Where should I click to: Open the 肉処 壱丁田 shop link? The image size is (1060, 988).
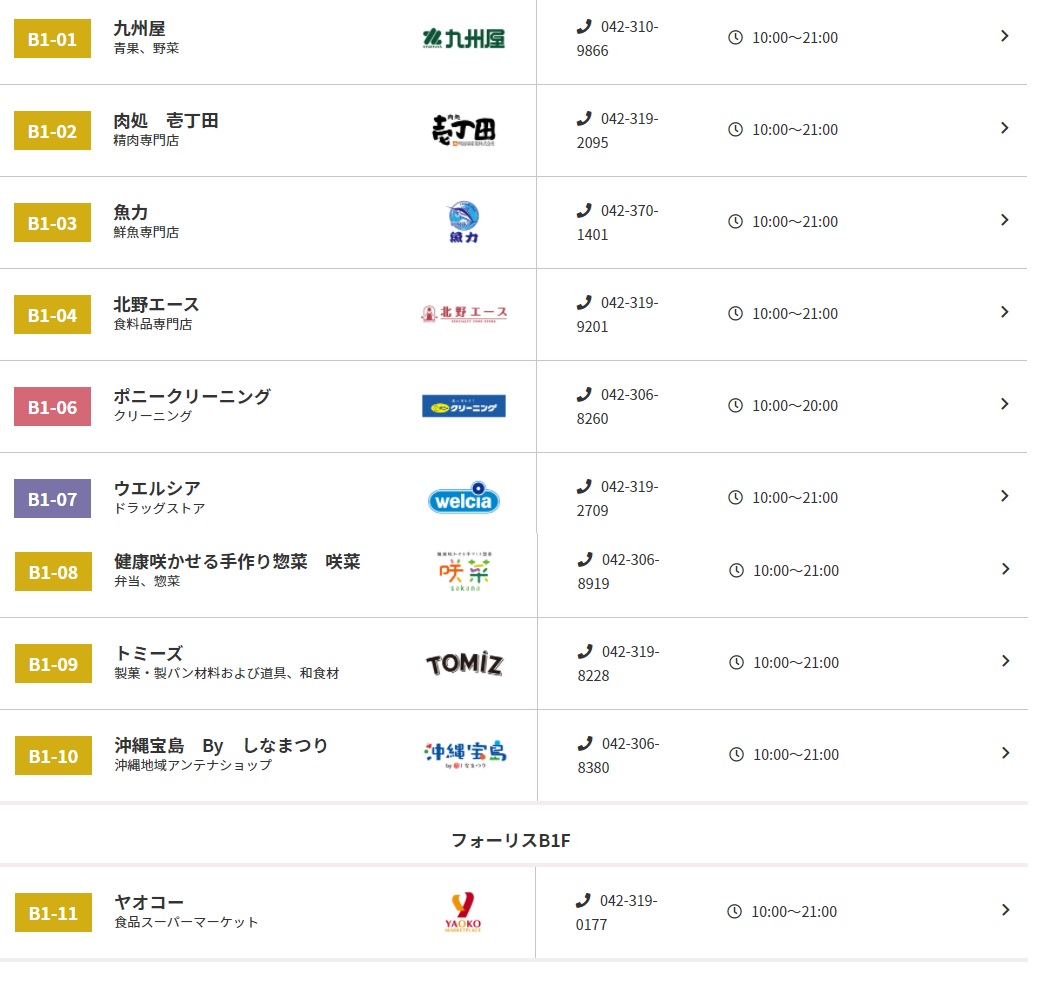[166, 120]
